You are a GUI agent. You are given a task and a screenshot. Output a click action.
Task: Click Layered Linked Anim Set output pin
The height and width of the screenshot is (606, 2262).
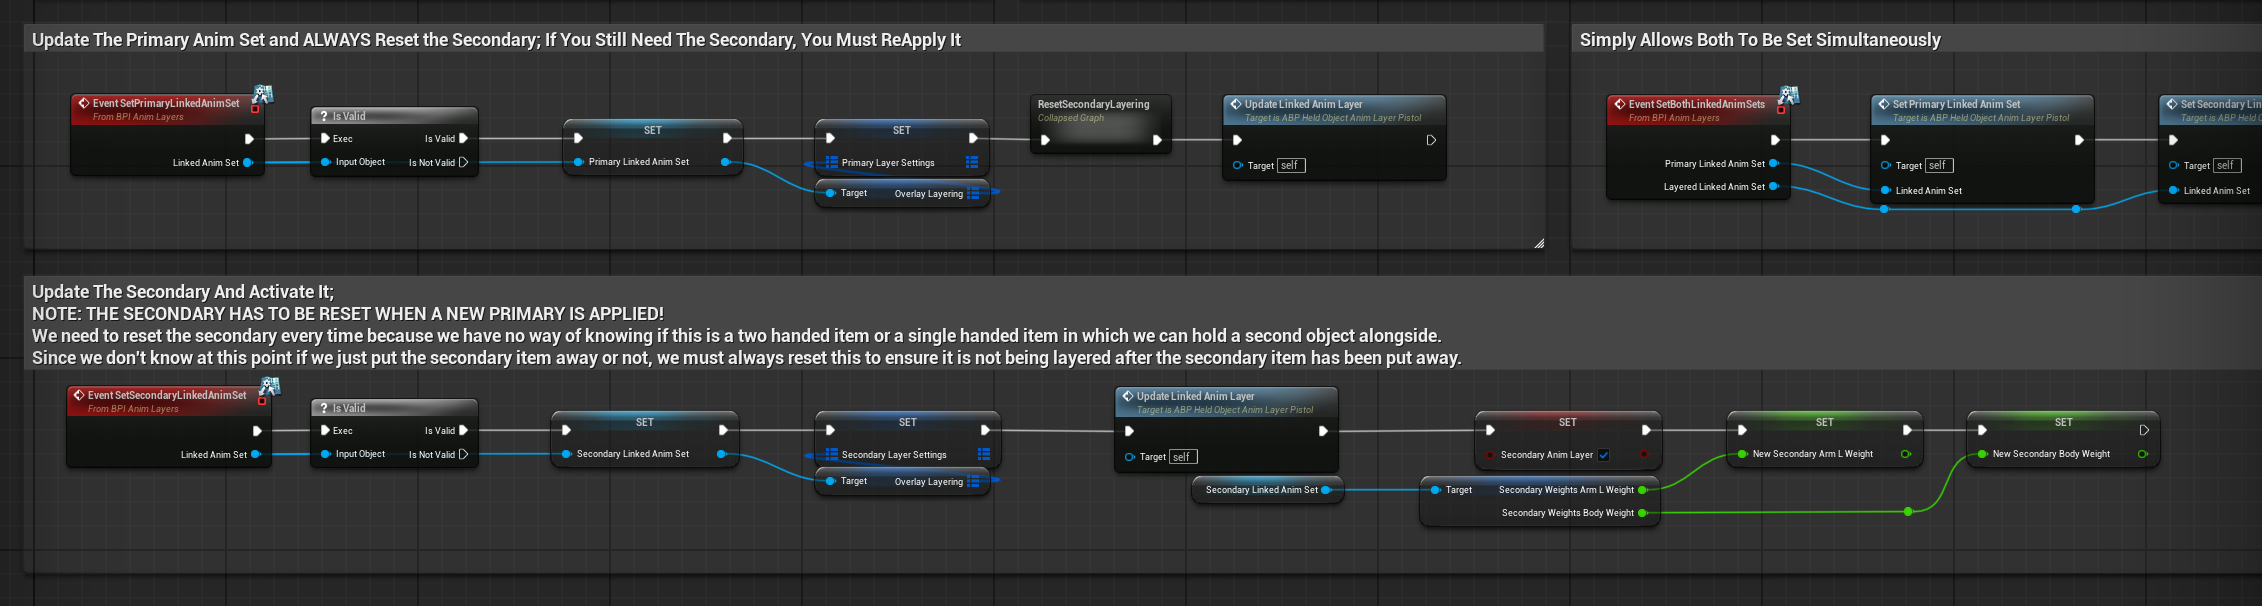(x=1774, y=187)
